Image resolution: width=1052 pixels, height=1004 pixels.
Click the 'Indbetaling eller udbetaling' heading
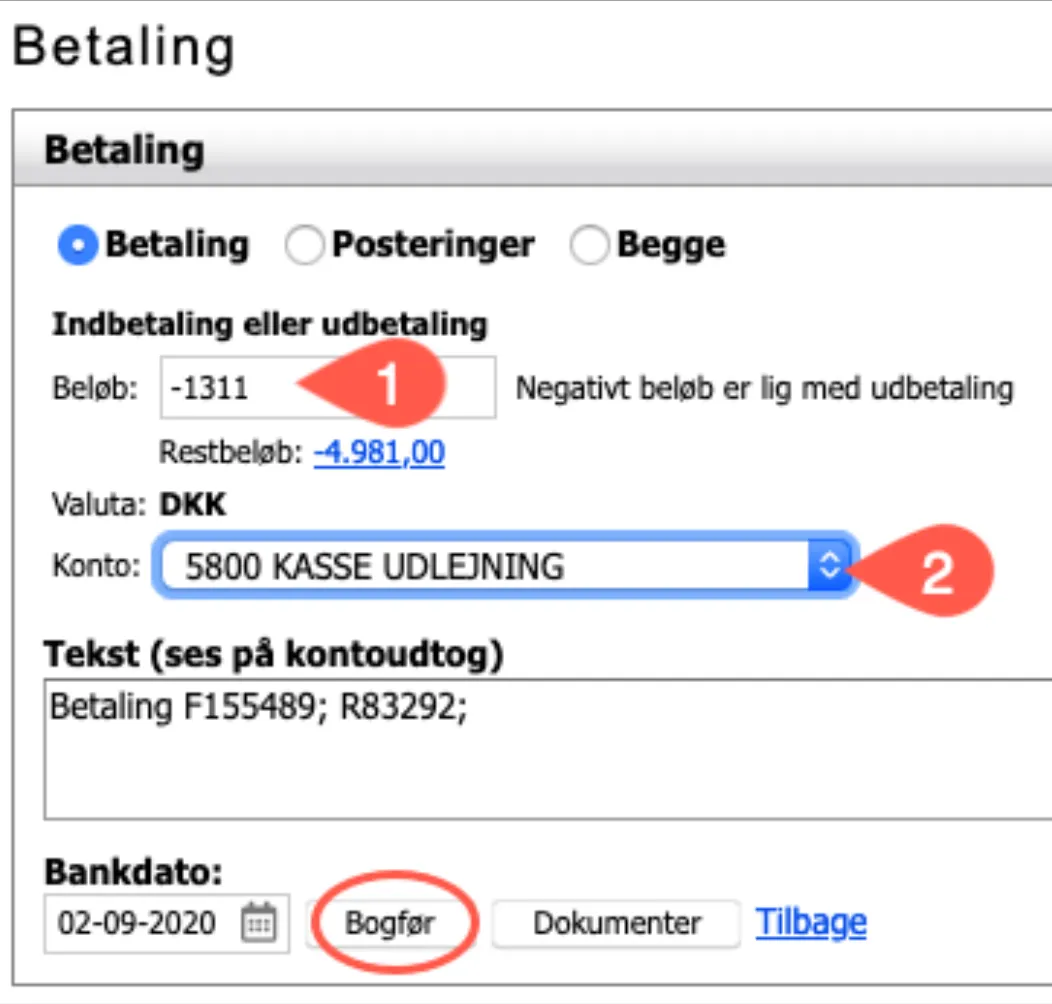pos(269,324)
